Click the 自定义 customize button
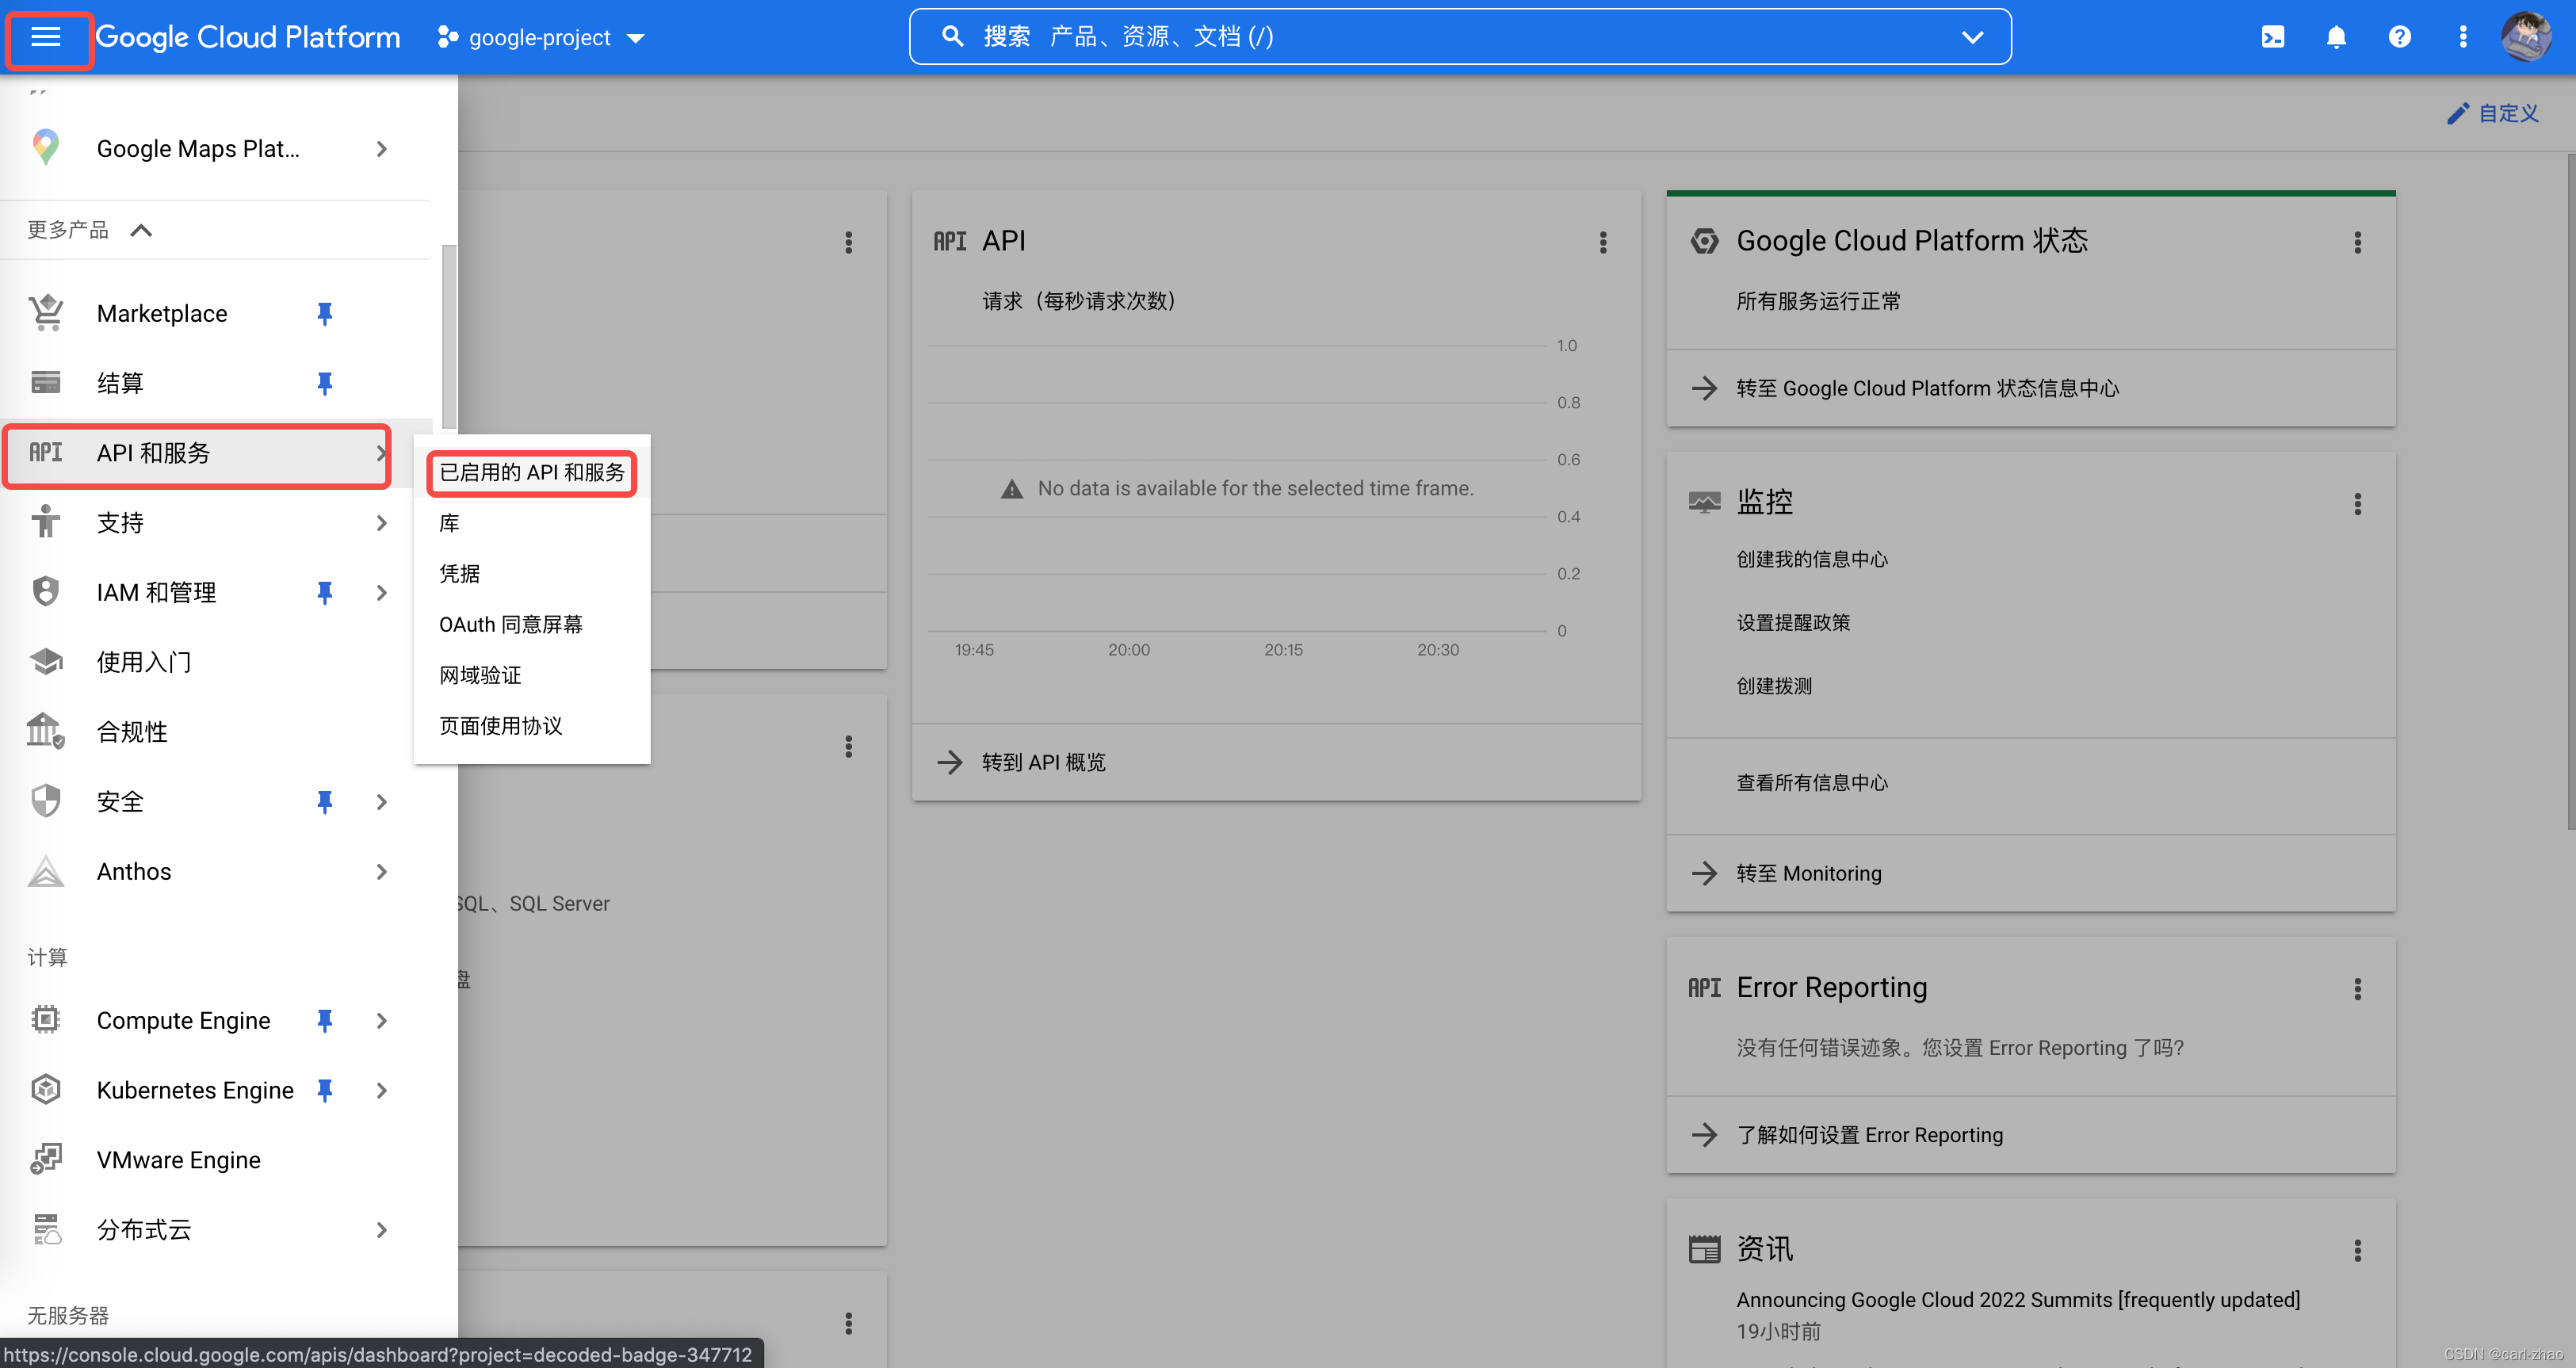Viewport: 2576px width, 1368px height. coord(2493,113)
